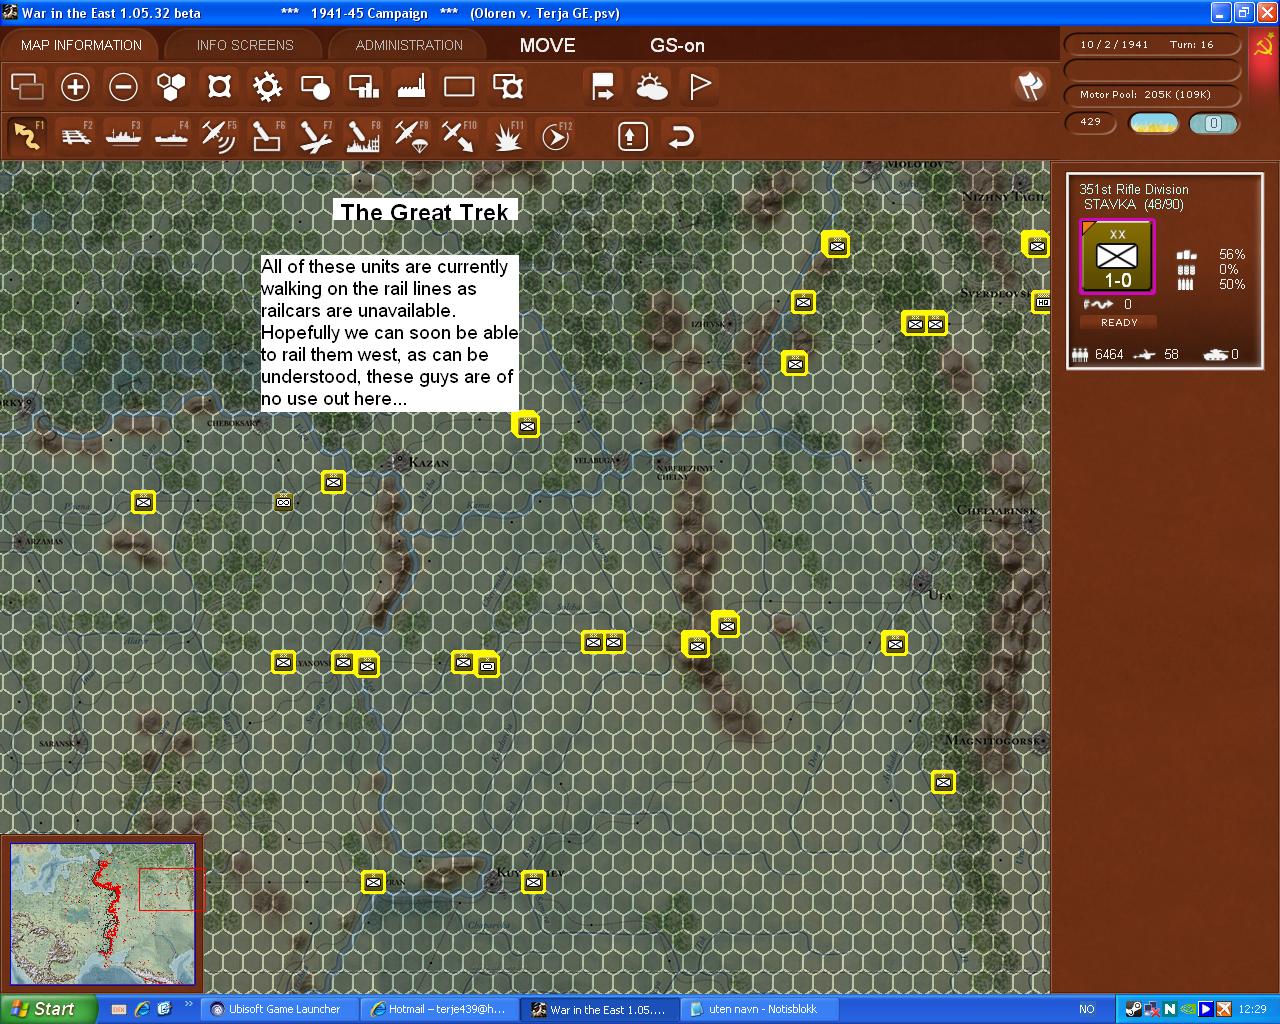Select the F2 rail mode

click(x=75, y=135)
